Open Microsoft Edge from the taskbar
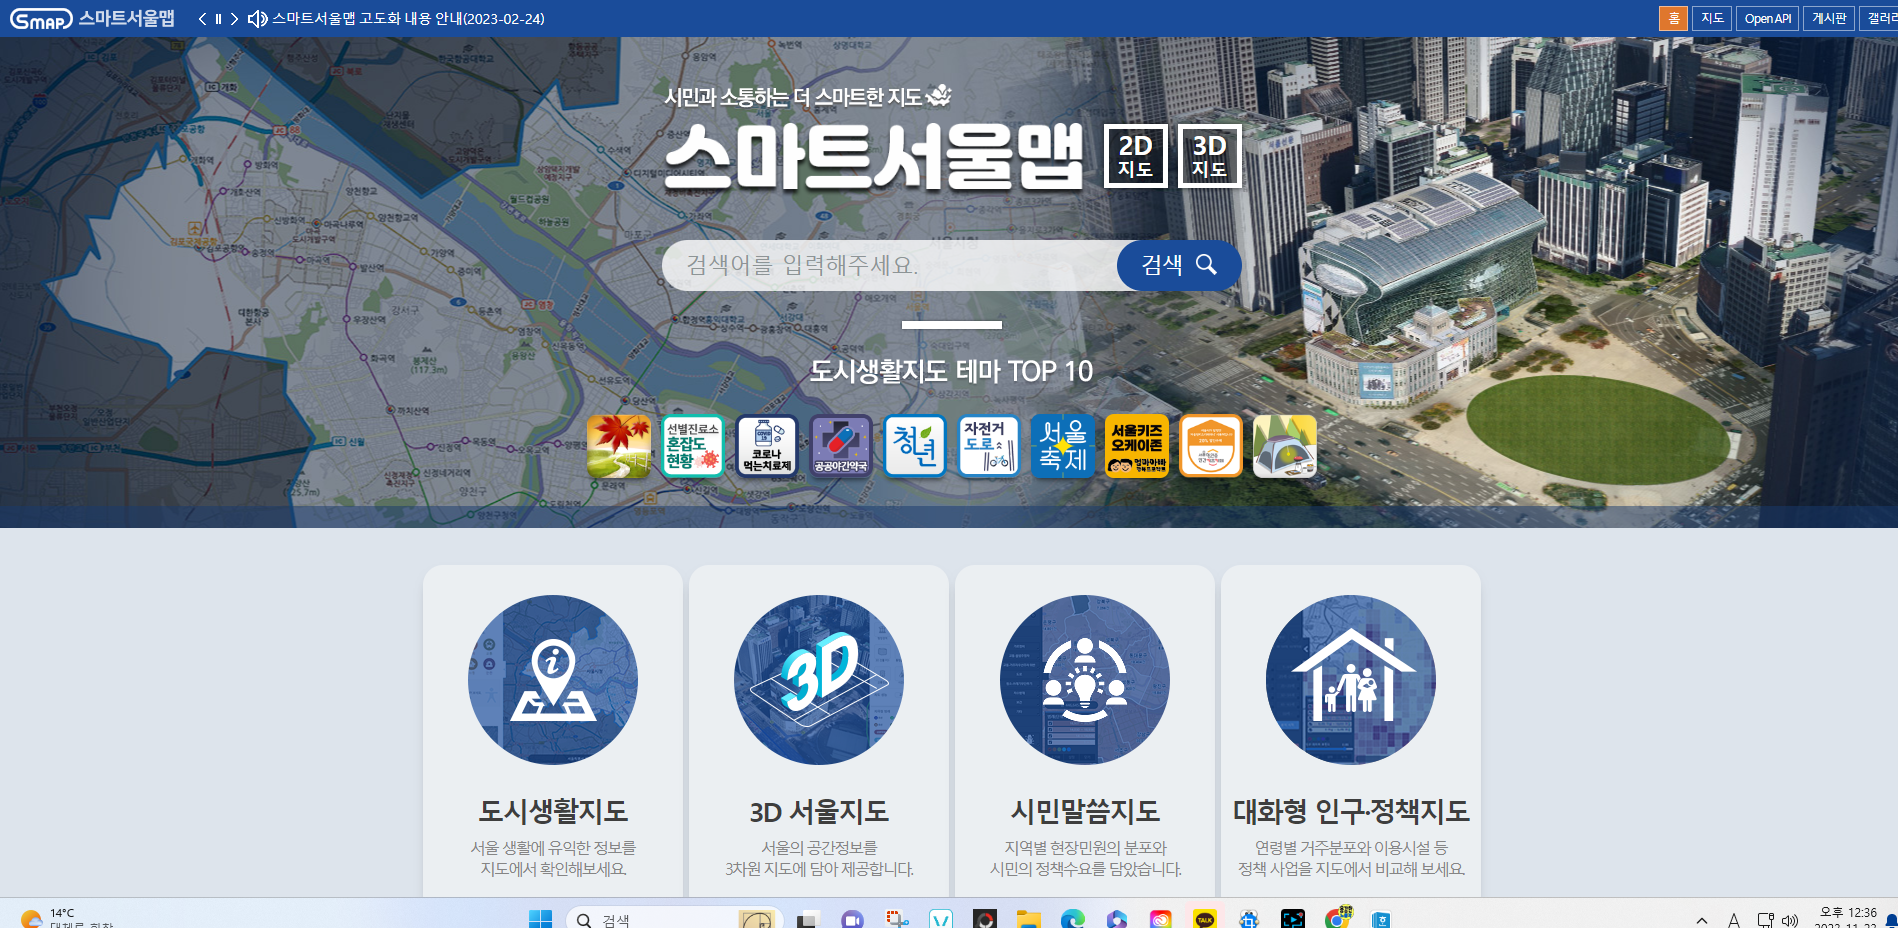This screenshot has height=928, width=1898. tap(1073, 919)
